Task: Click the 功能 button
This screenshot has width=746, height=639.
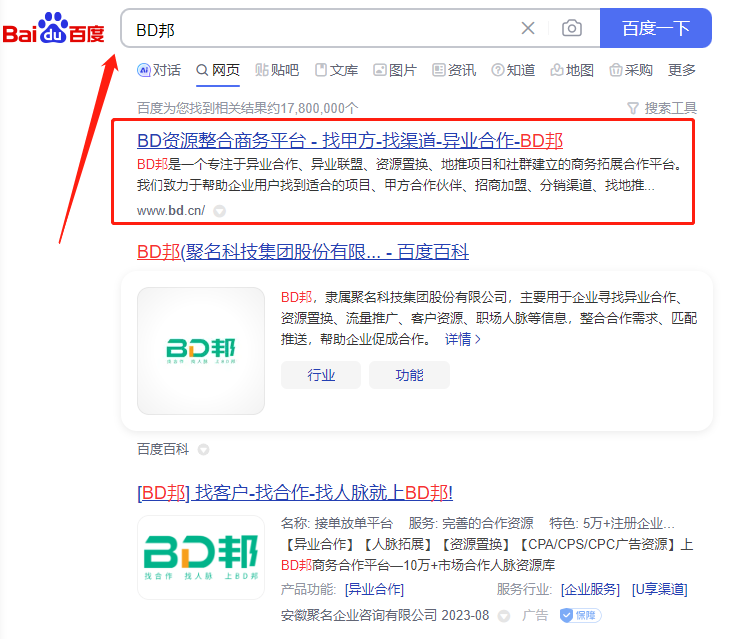Action: (409, 375)
